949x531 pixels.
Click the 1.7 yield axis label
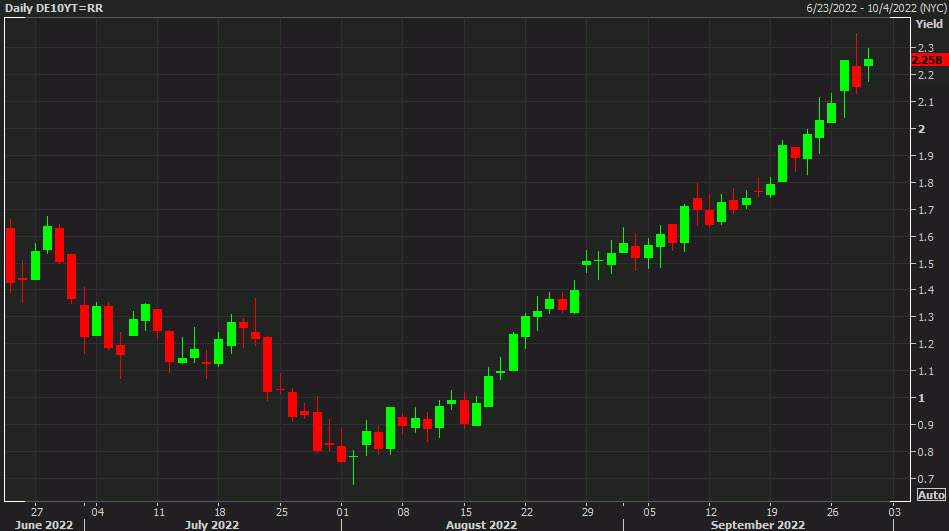click(925, 210)
